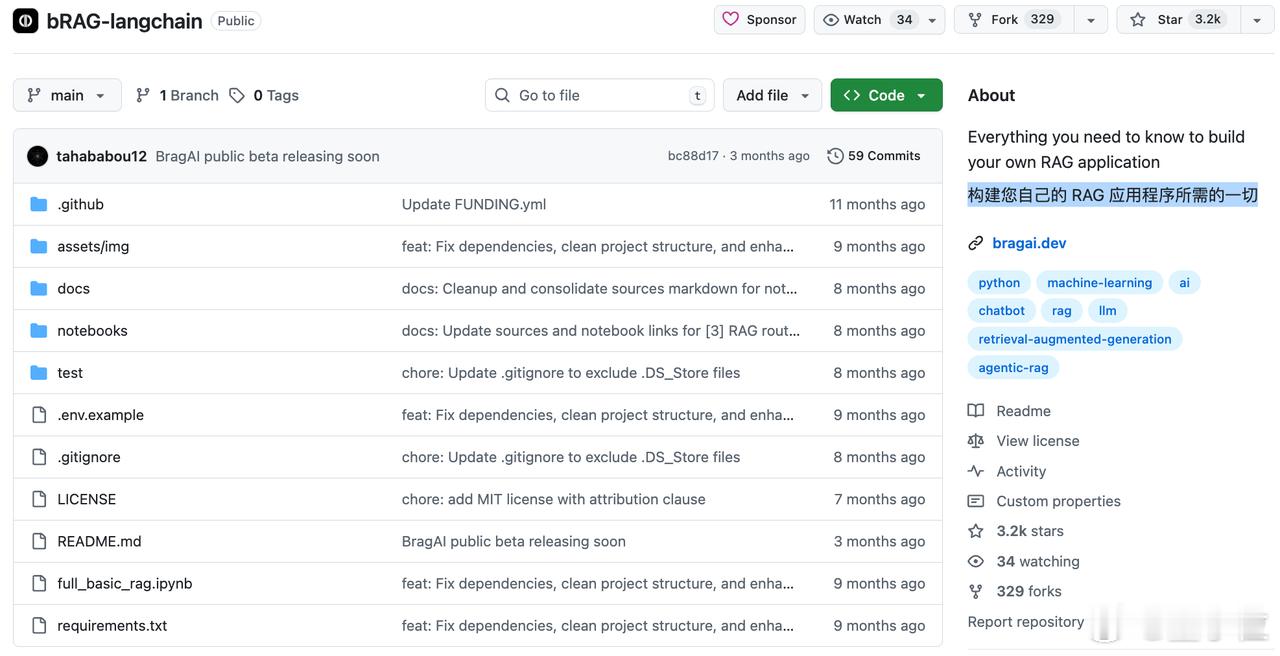Switch branch with main dropdown
1280x656 pixels.
[x=67, y=95]
